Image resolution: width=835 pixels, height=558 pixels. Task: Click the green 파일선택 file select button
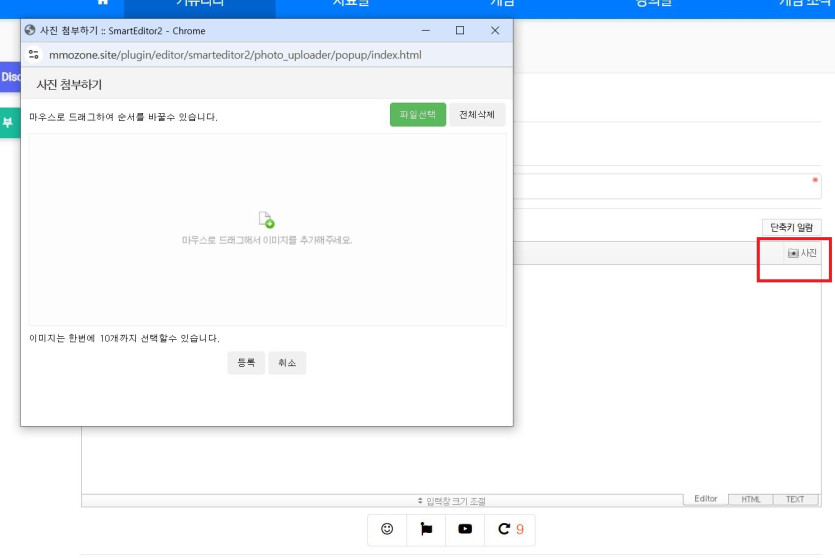point(417,115)
